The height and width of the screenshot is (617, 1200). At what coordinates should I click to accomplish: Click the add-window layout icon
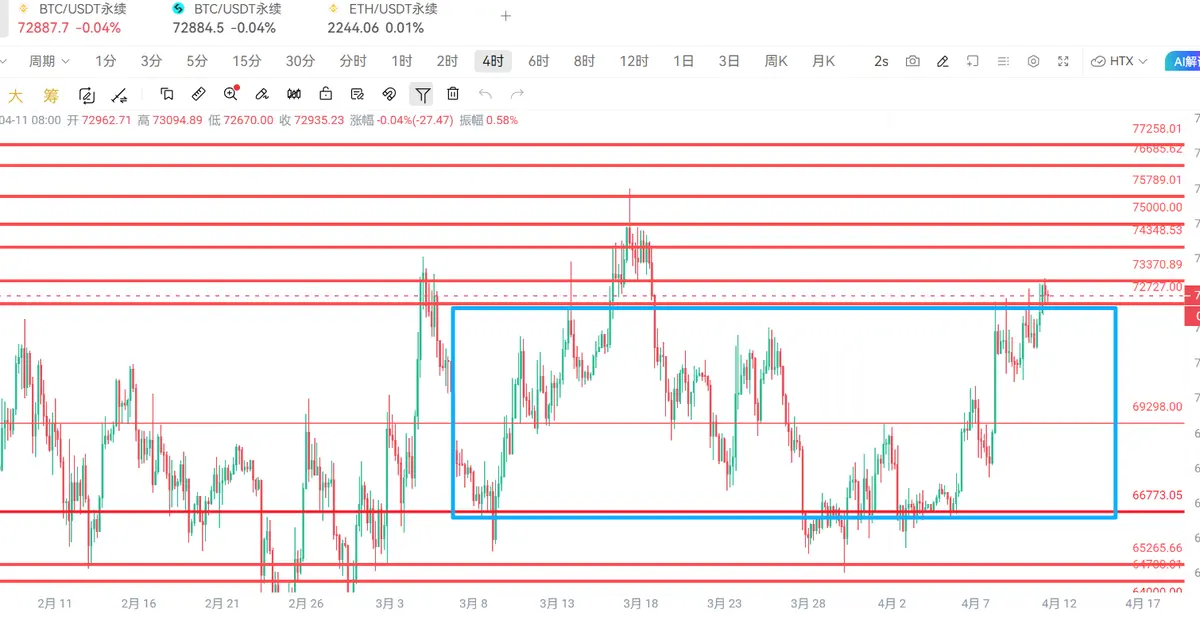tap(972, 61)
